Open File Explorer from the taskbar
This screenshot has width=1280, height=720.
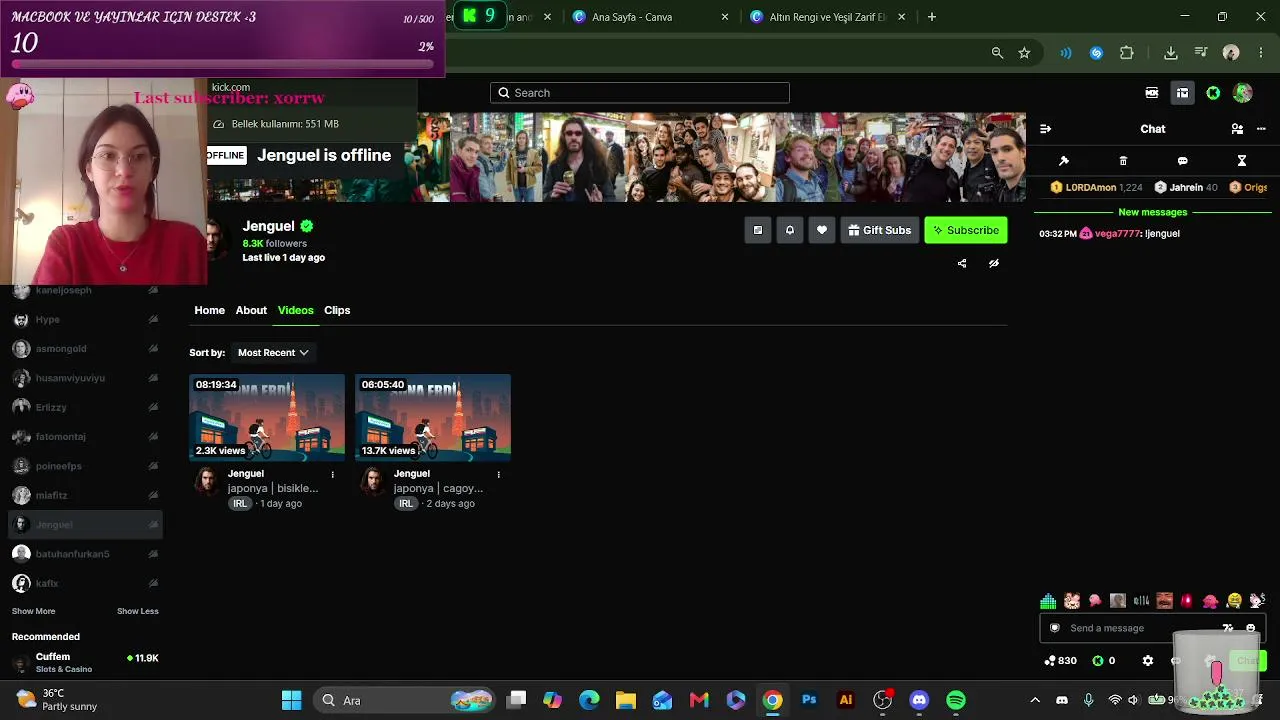coord(625,700)
